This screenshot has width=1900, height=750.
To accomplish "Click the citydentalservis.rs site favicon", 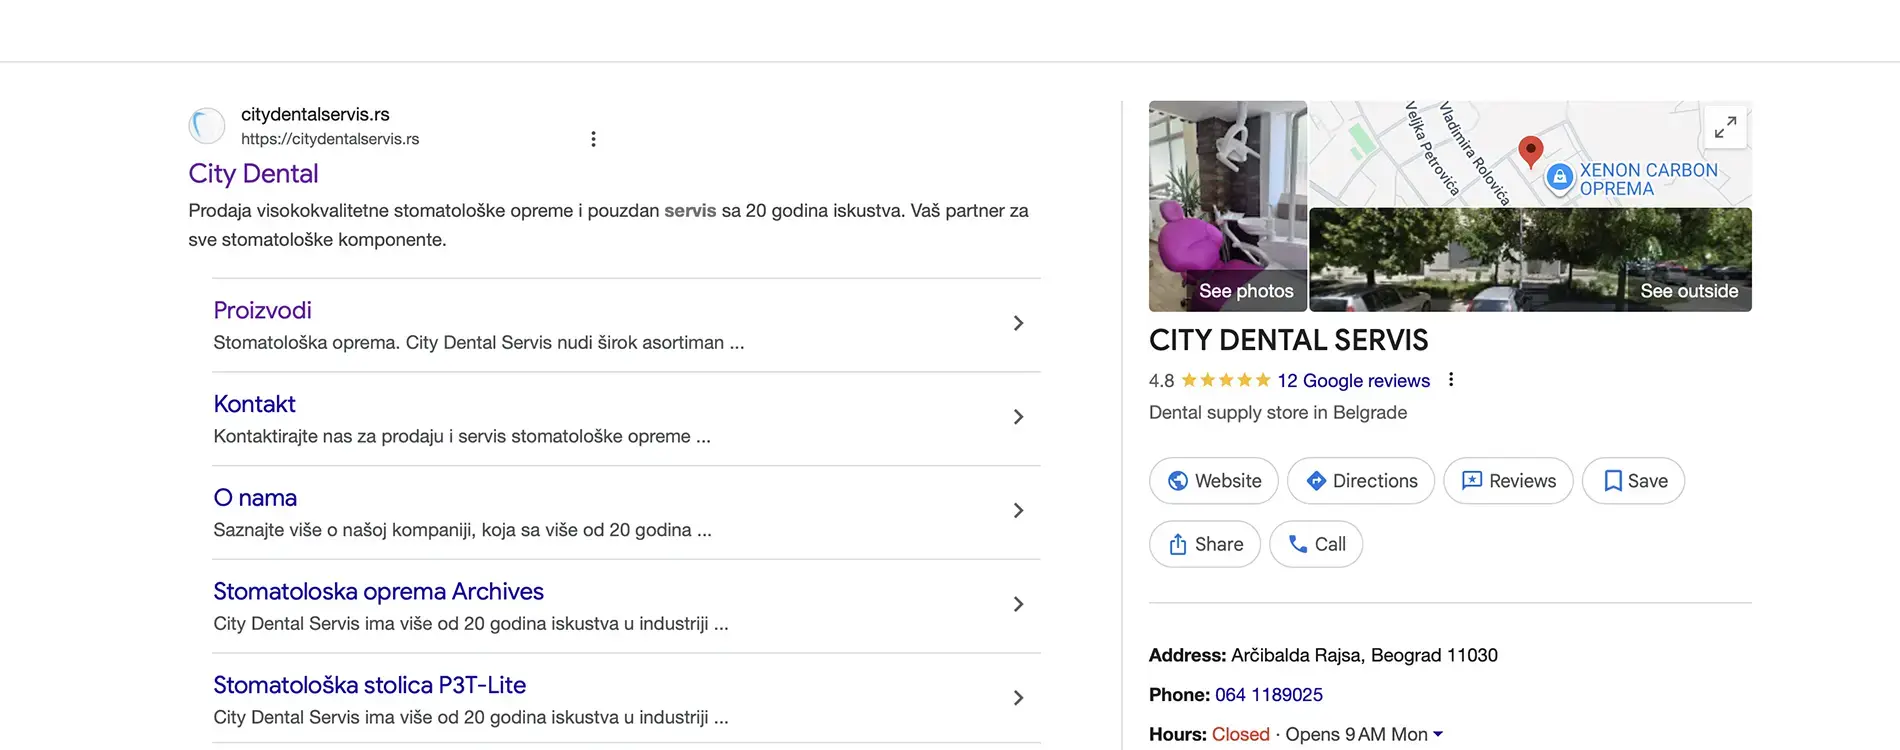I will (207, 126).
